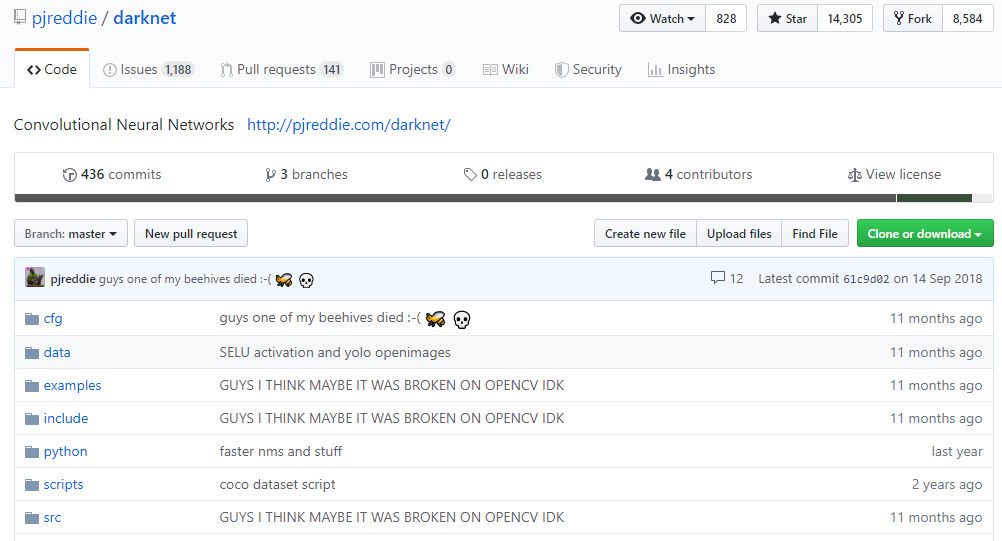Click the Issues exclamation icon

tap(110, 70)
